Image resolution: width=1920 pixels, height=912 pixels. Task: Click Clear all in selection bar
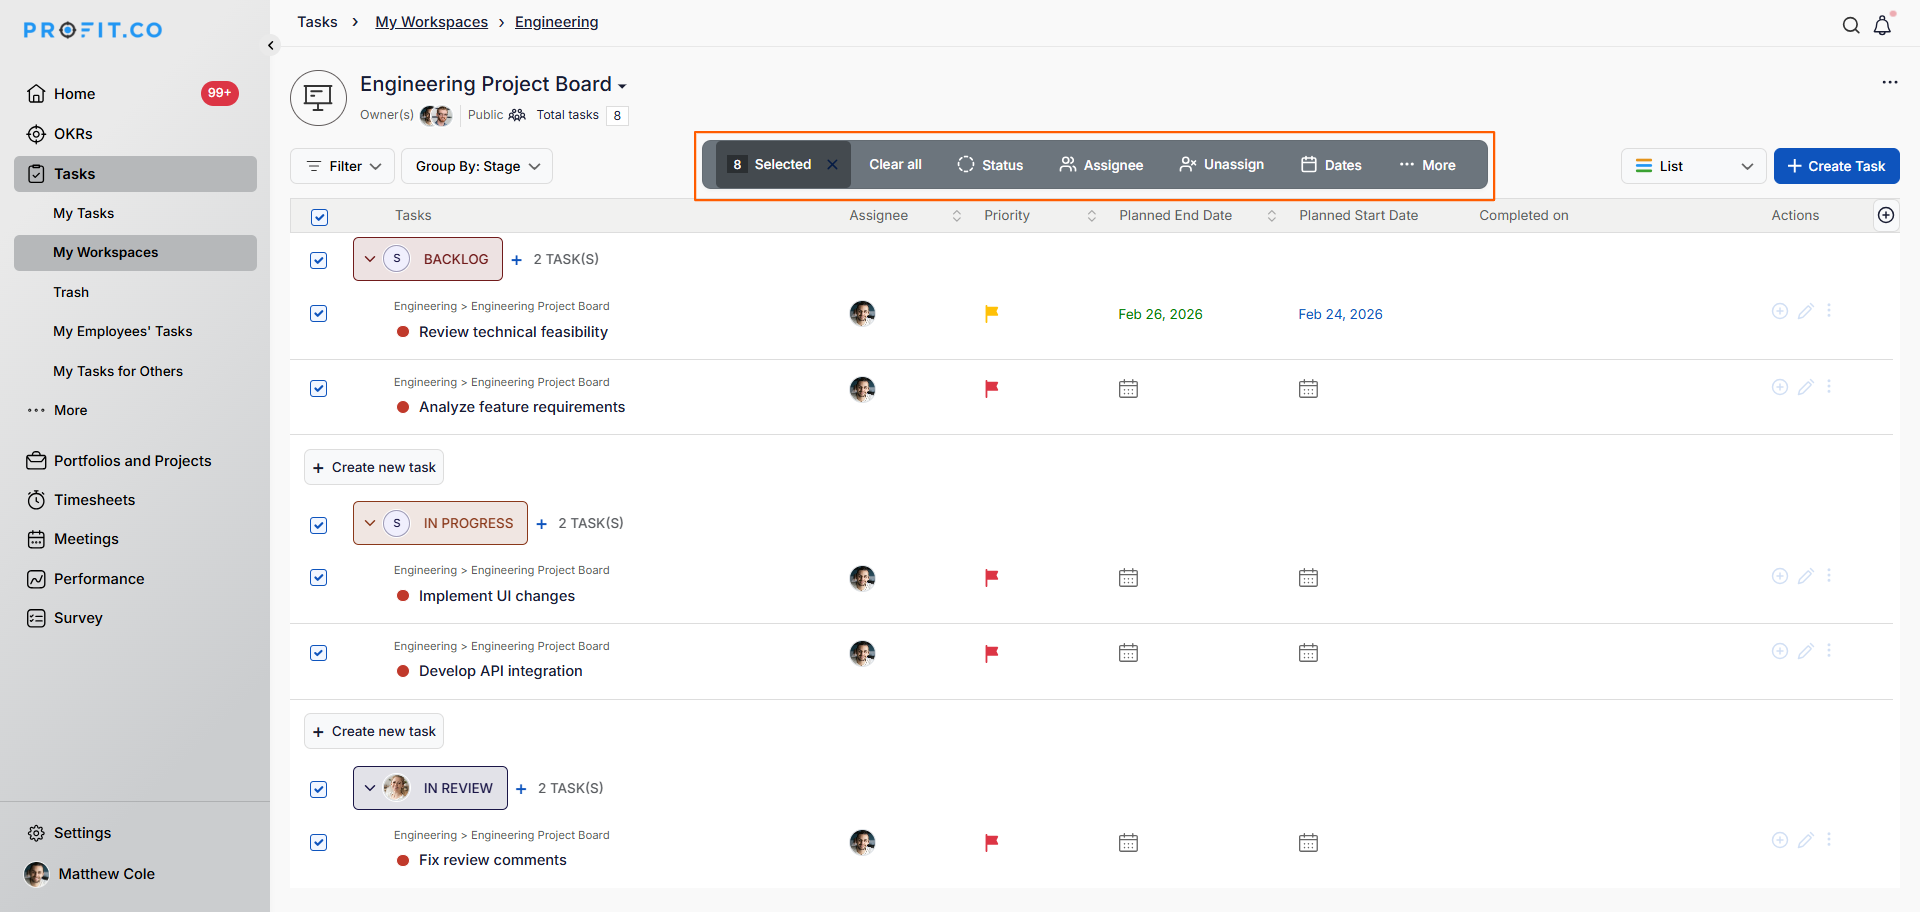pos(895,165)
